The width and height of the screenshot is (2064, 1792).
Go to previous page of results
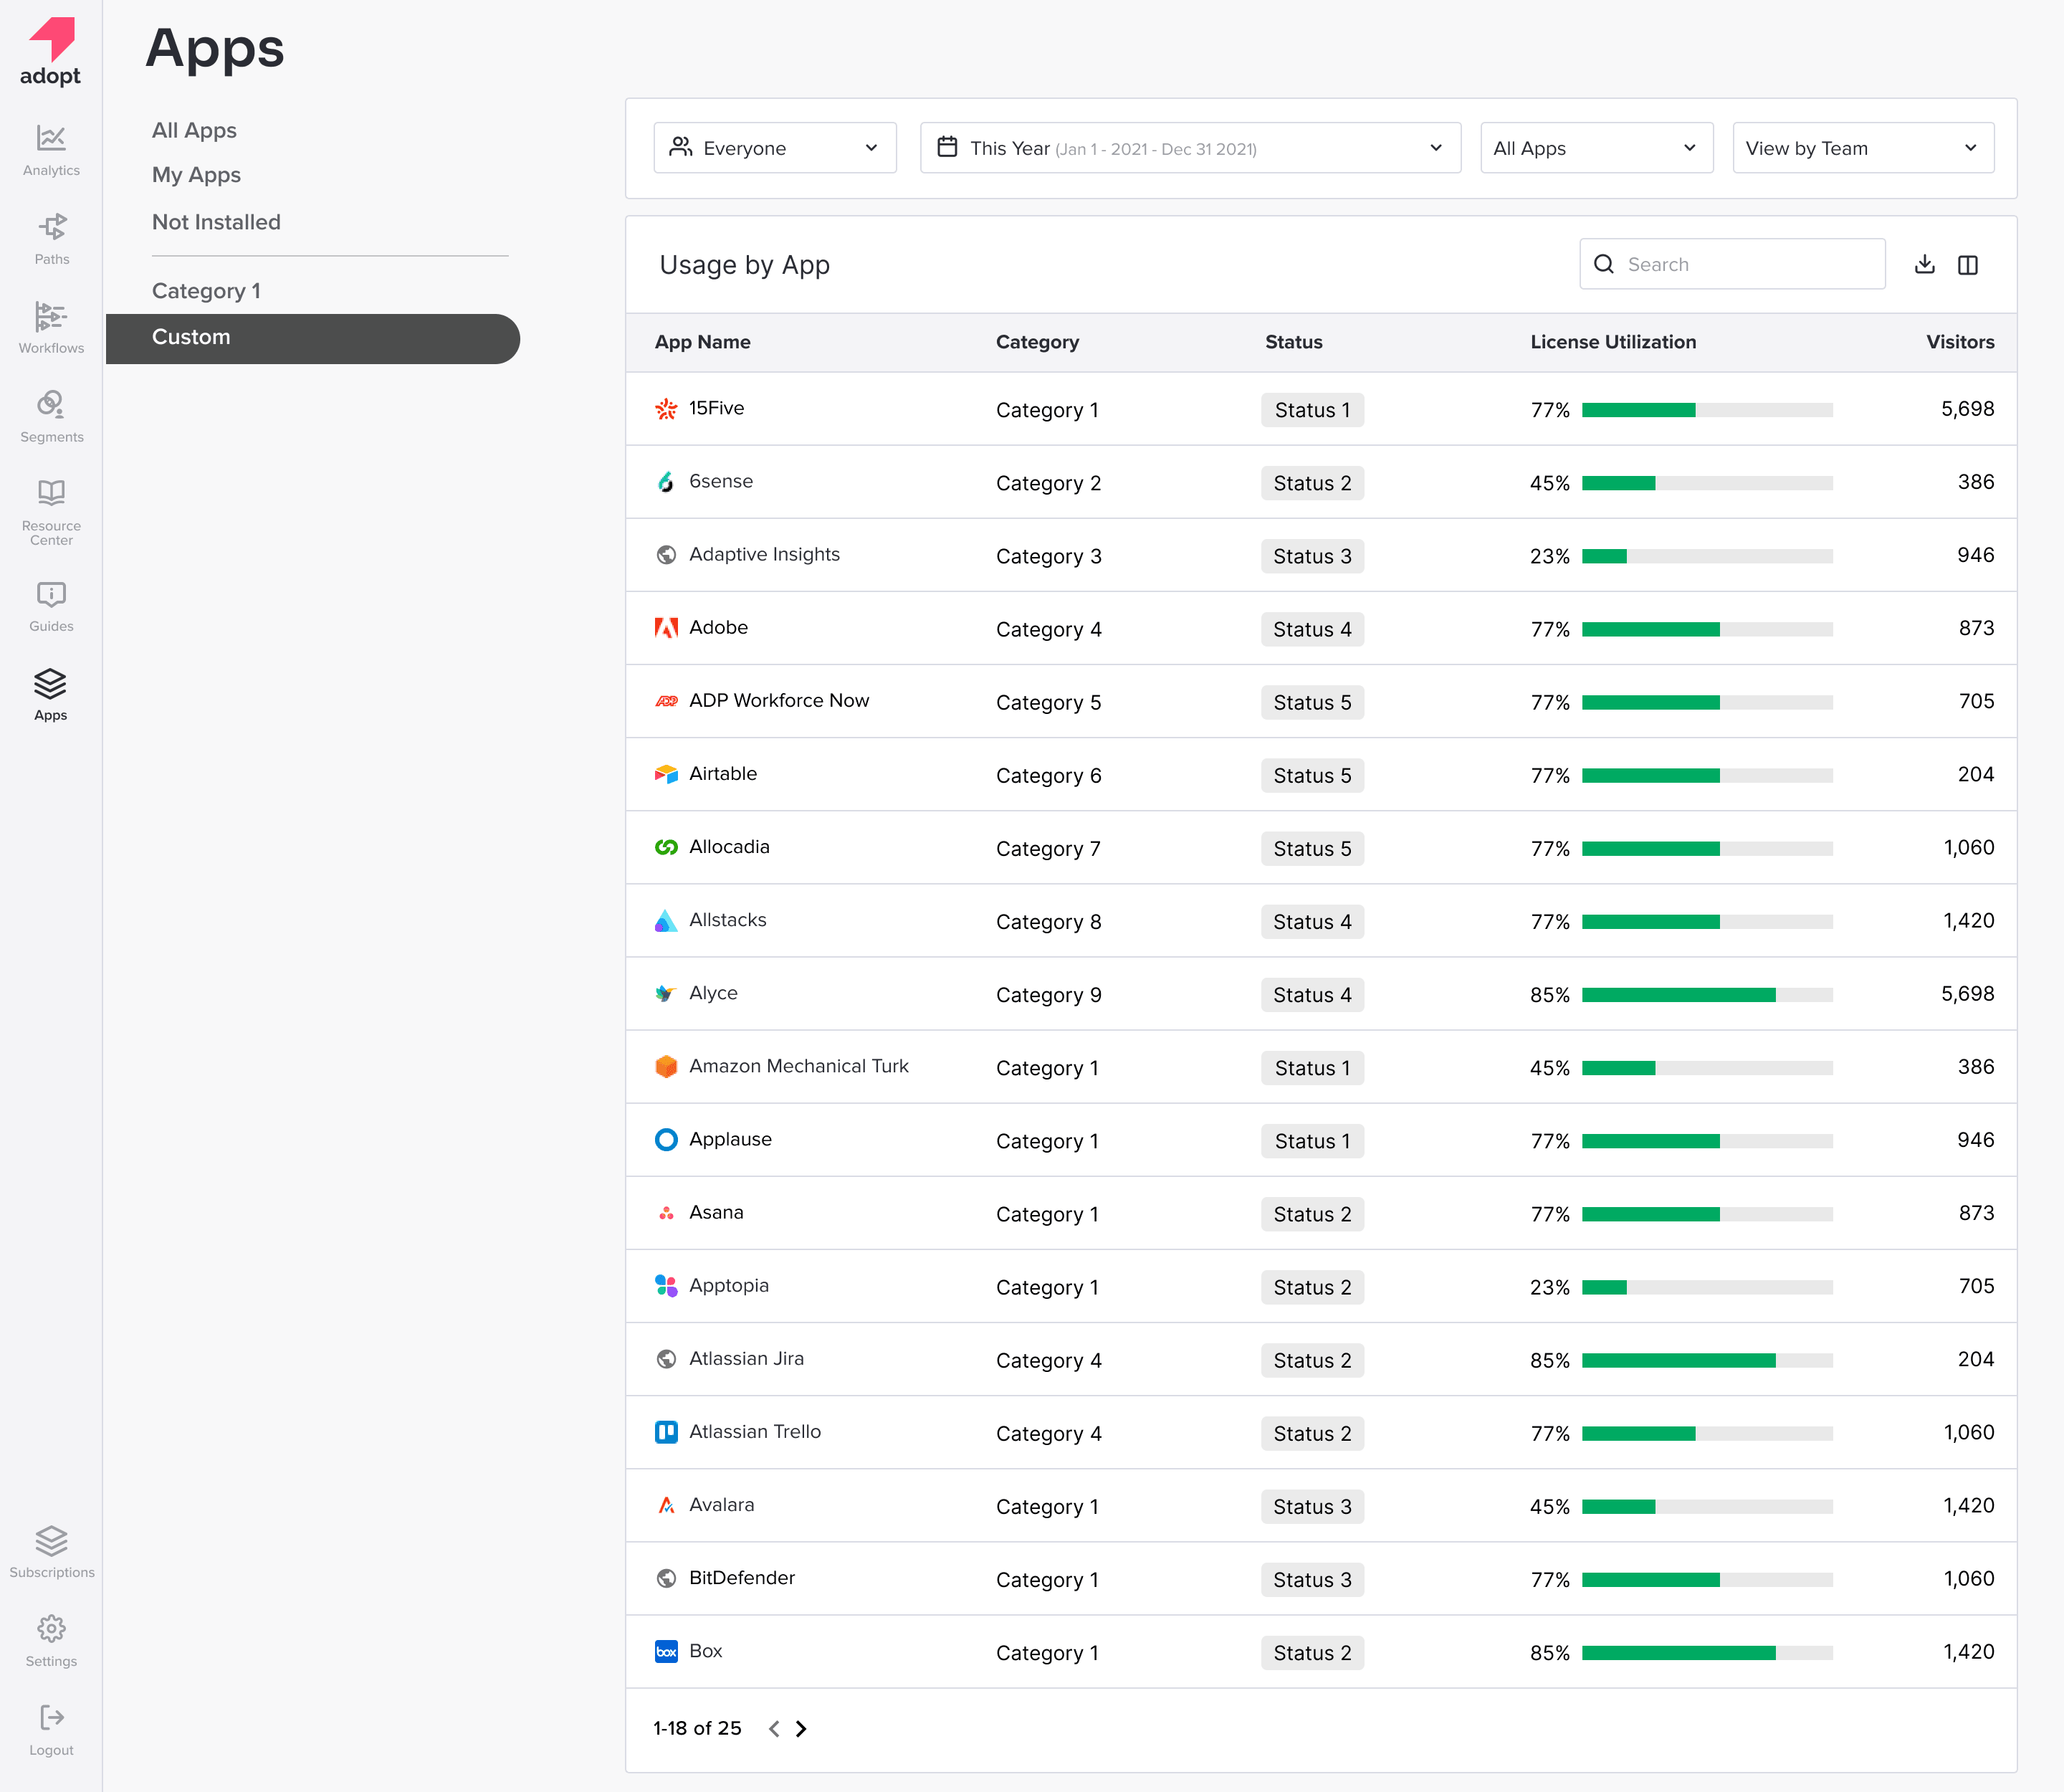[774, 1729]
